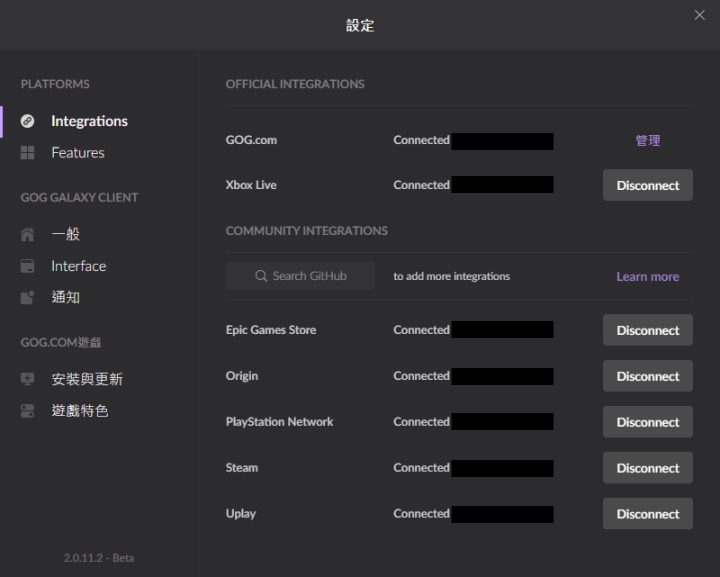Click the magnifier icon in Search GitHub
This screenshot has height=577, width=720.
pyautogui.click(x=261, y=276)
